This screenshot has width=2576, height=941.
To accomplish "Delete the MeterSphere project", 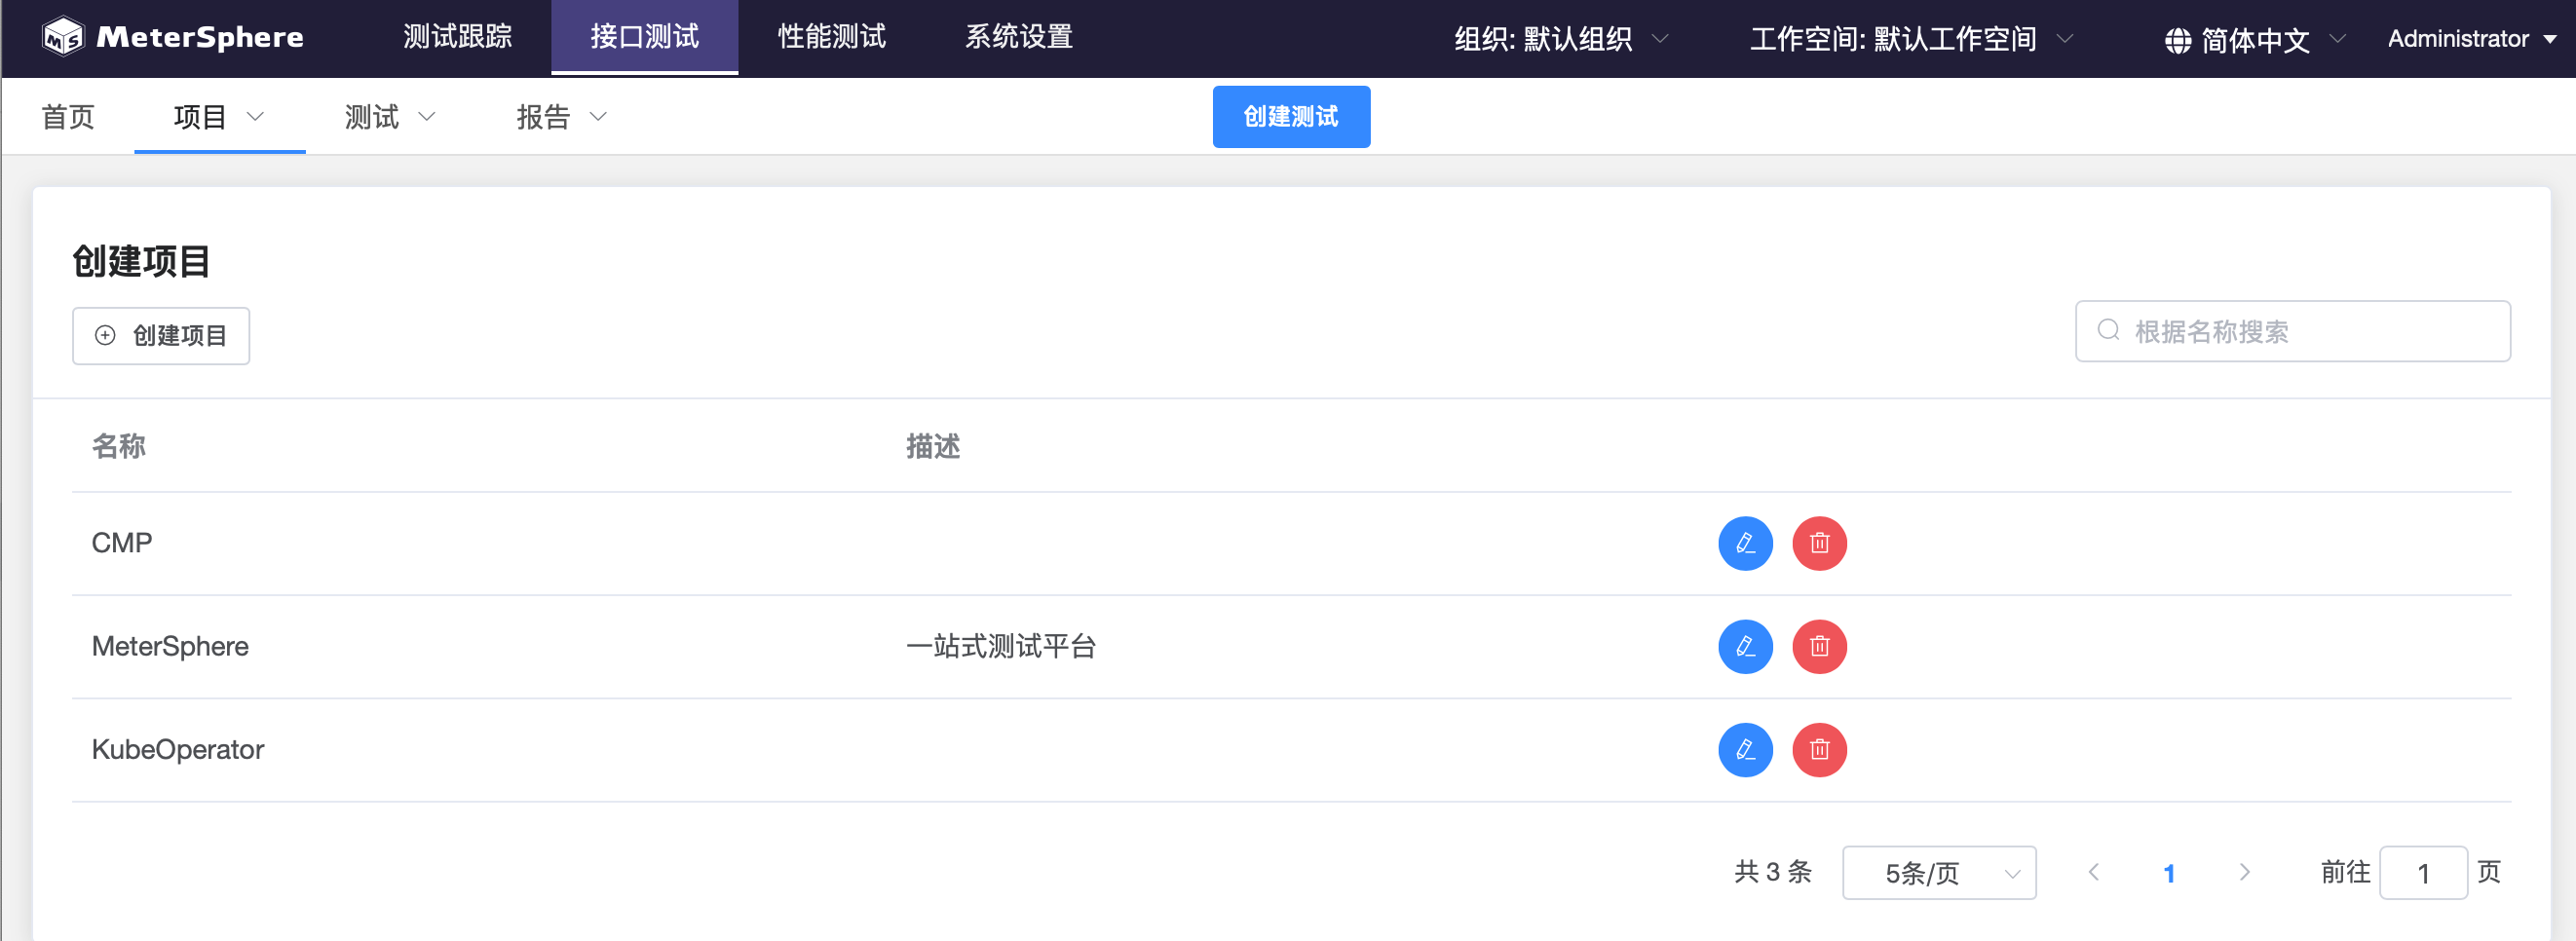I will click(x=1819, y=646).
